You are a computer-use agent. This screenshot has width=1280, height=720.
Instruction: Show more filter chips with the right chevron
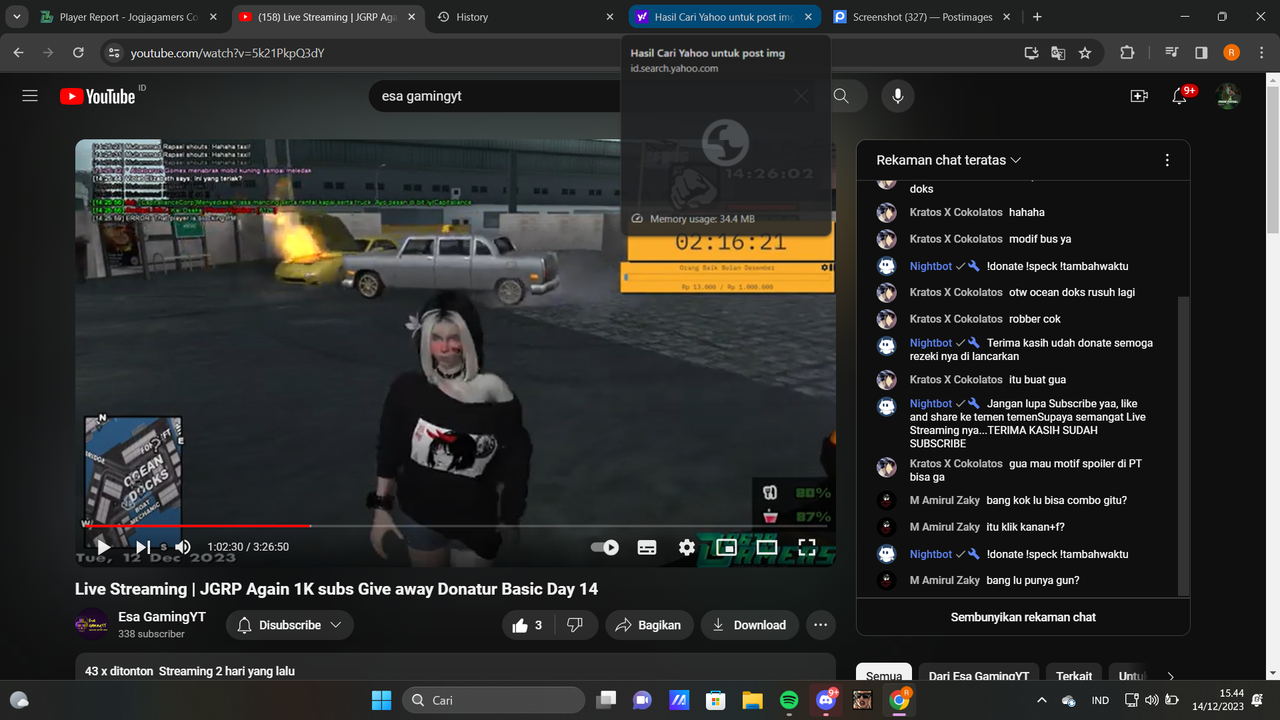click(x=1171, y=676)
